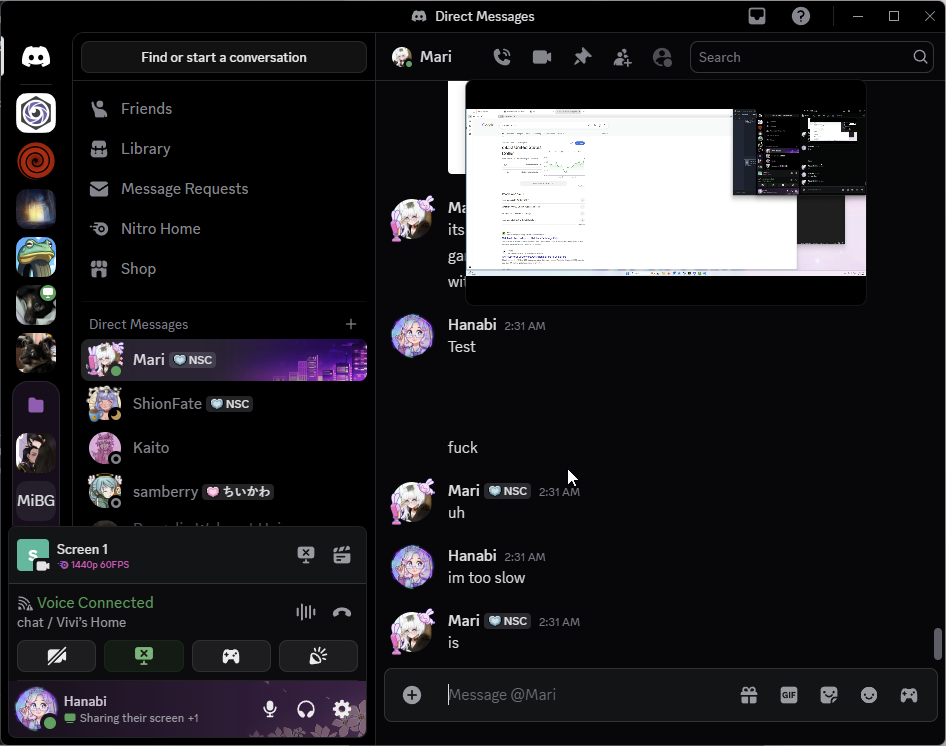946x746 pixels.
Task: Click Find or start a conversation
Action: [x=224, y=57]
